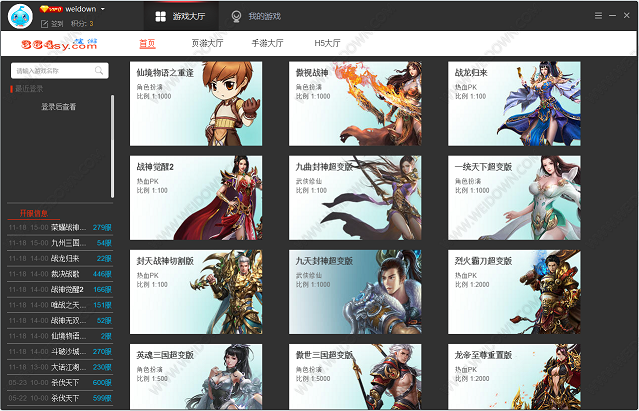Click the blue mascot user avatar
Screen dimensions: 639x411
click(x=20, y=16)
